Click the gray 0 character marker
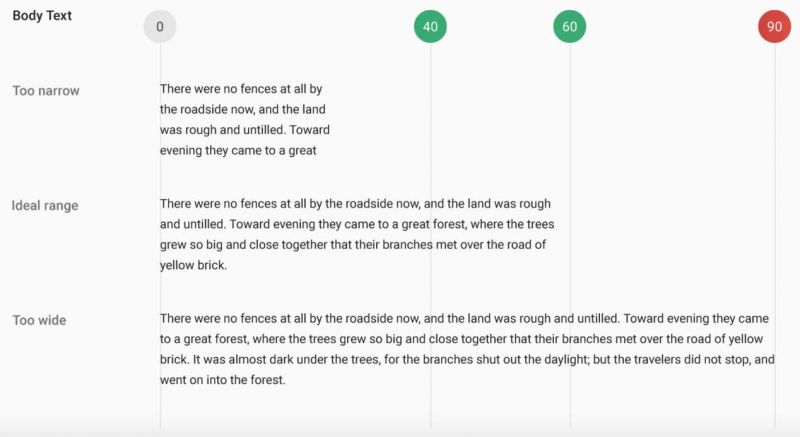 (x=160, y=27)
